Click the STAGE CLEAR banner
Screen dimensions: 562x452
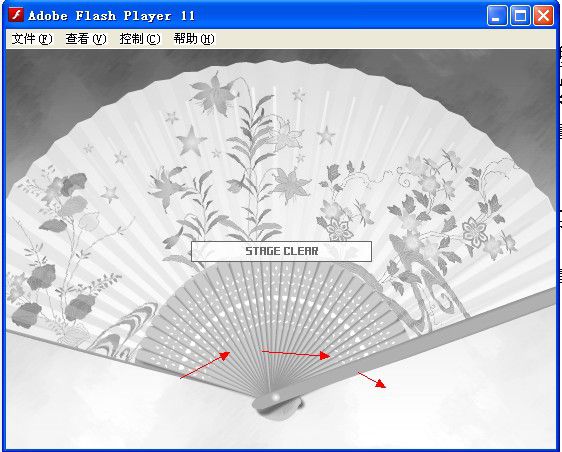[281, 251]
